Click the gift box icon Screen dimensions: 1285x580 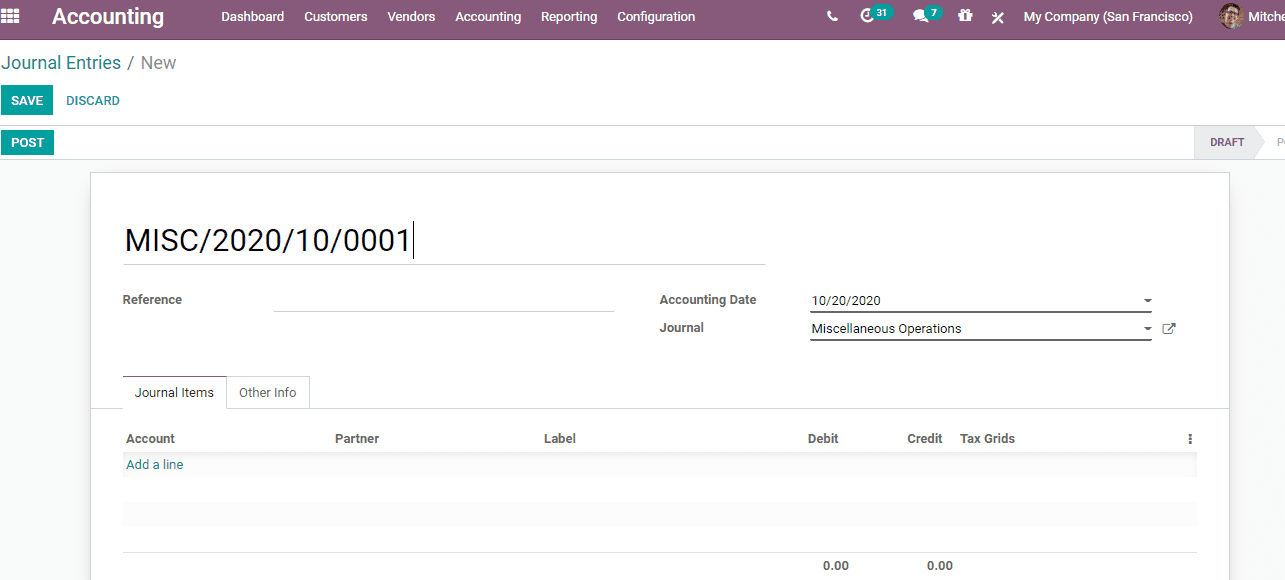click(964, 16)
